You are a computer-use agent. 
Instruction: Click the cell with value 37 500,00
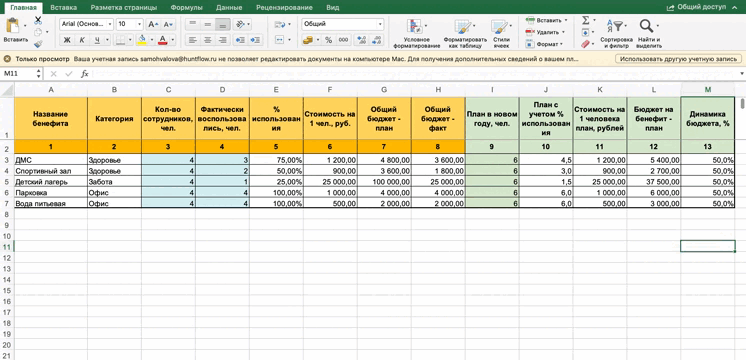[x=654, y=182]
